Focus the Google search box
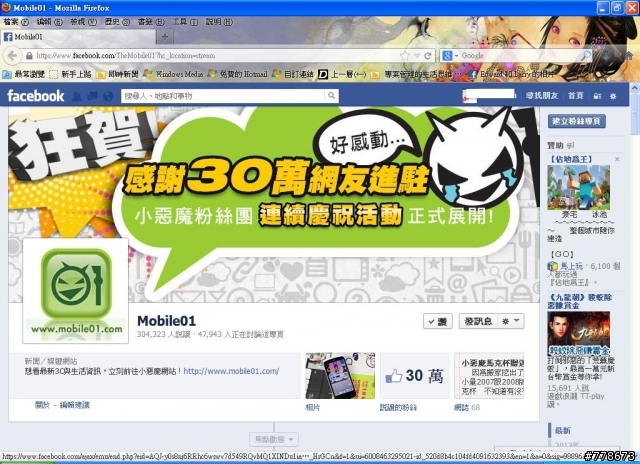This screenshot has height=464, width=640. 520,55
